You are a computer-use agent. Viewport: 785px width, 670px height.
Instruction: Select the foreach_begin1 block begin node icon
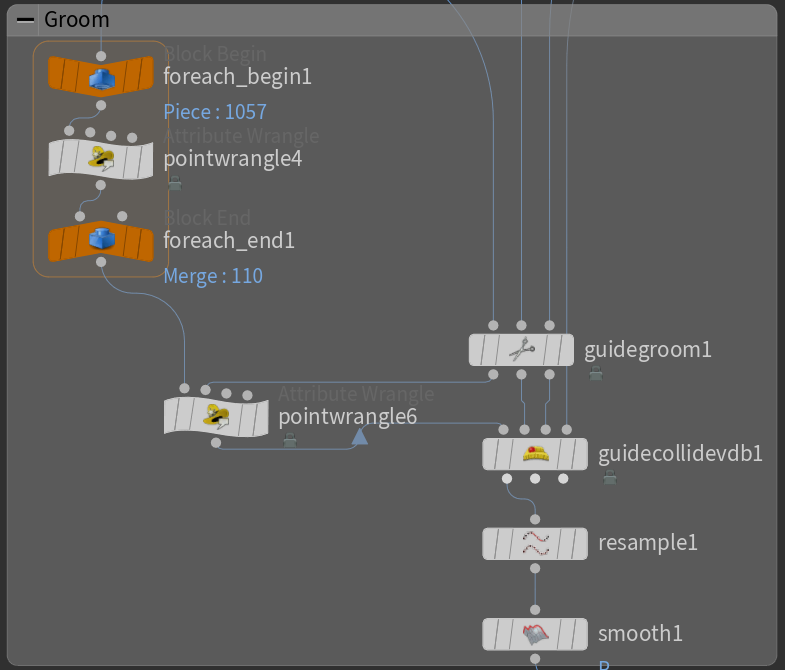tap(101, 76)
